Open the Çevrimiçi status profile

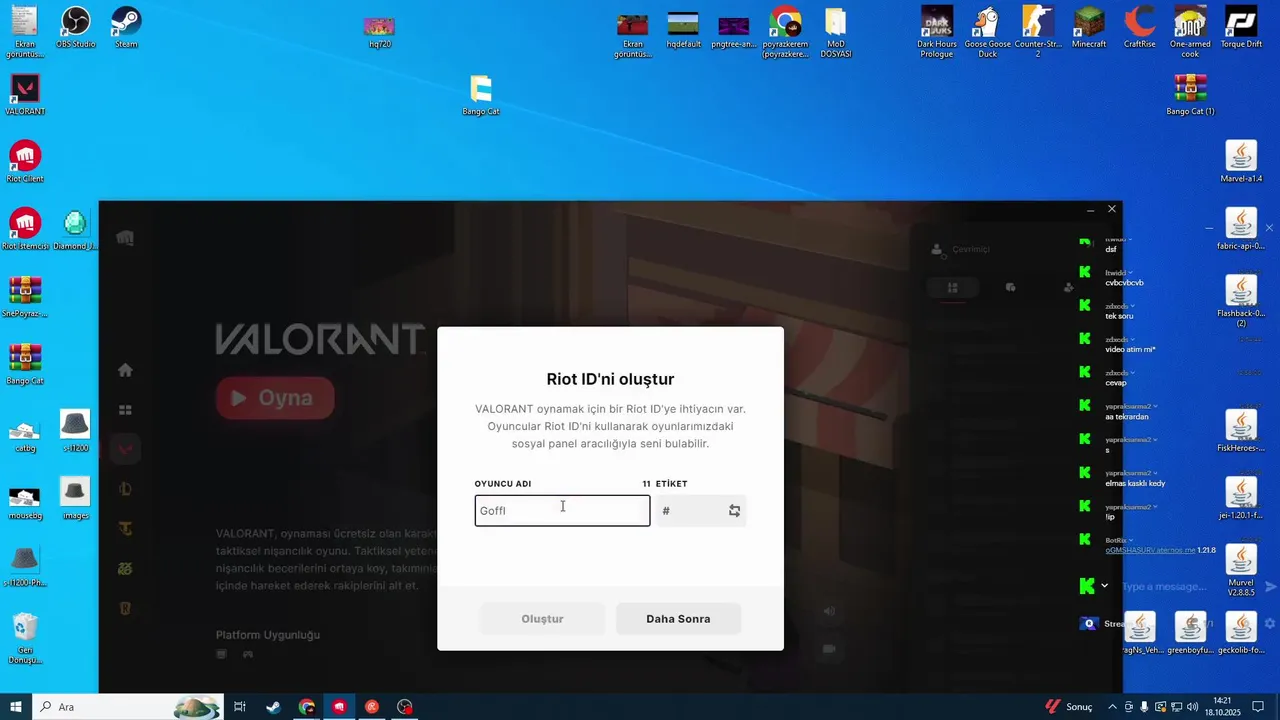pos(960,249)
